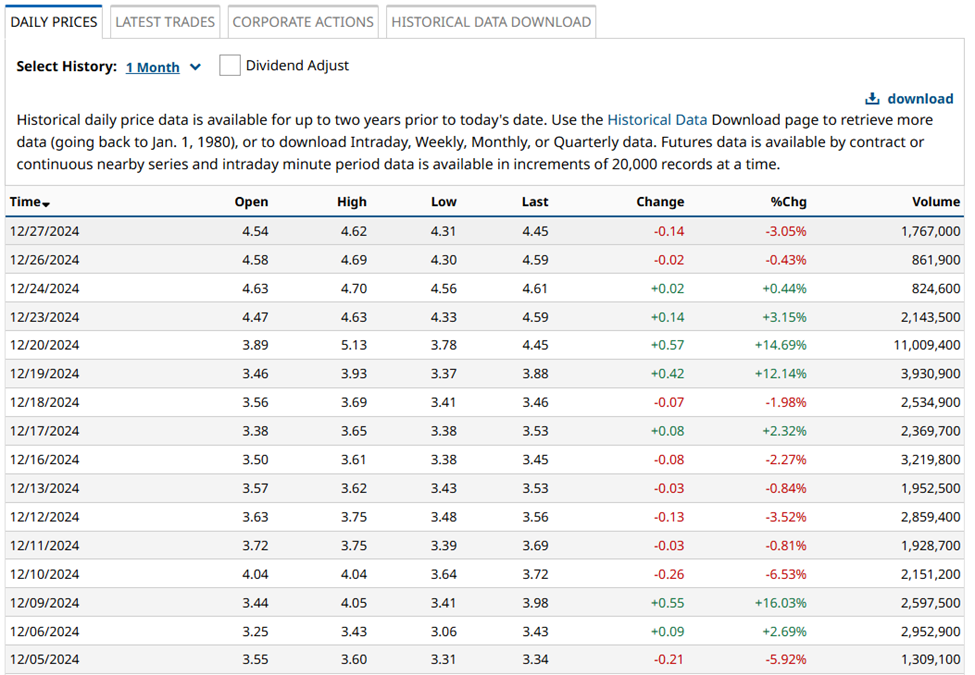Select the Daily Prices tab
This screenshot has width=975, height=675.
54,21
